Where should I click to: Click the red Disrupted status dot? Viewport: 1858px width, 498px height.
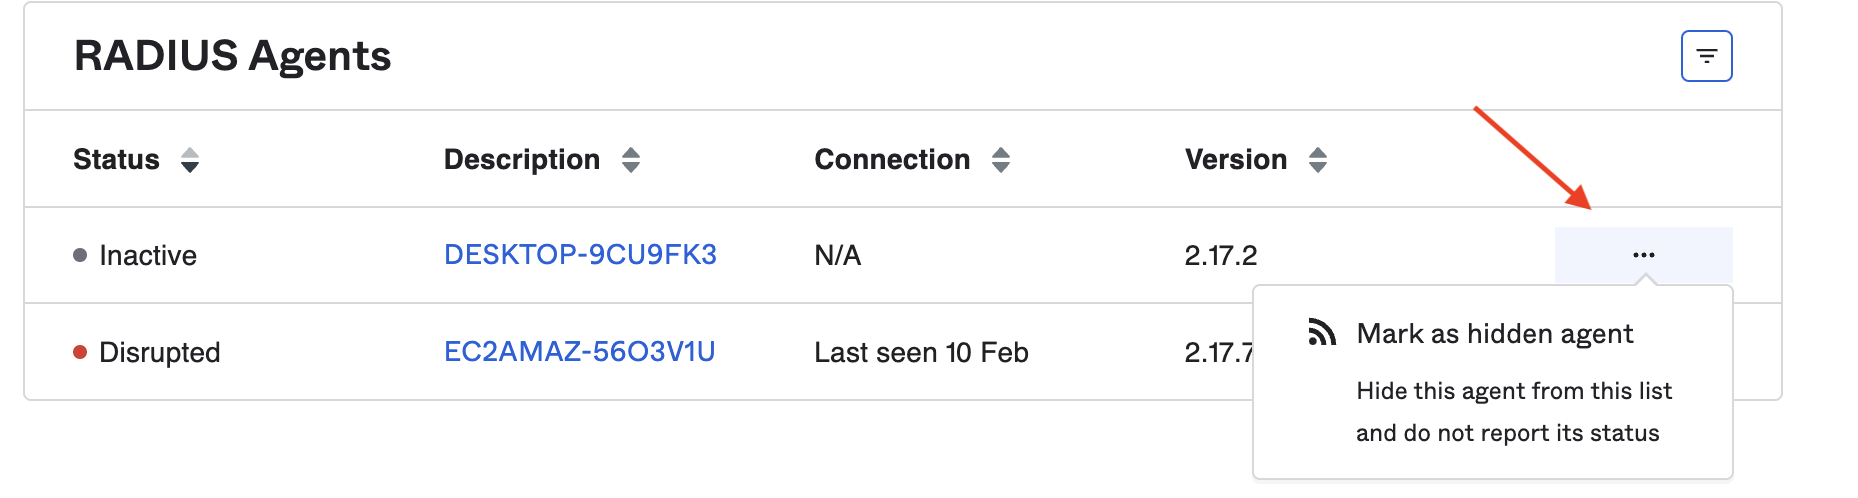(x=80, y=352)
